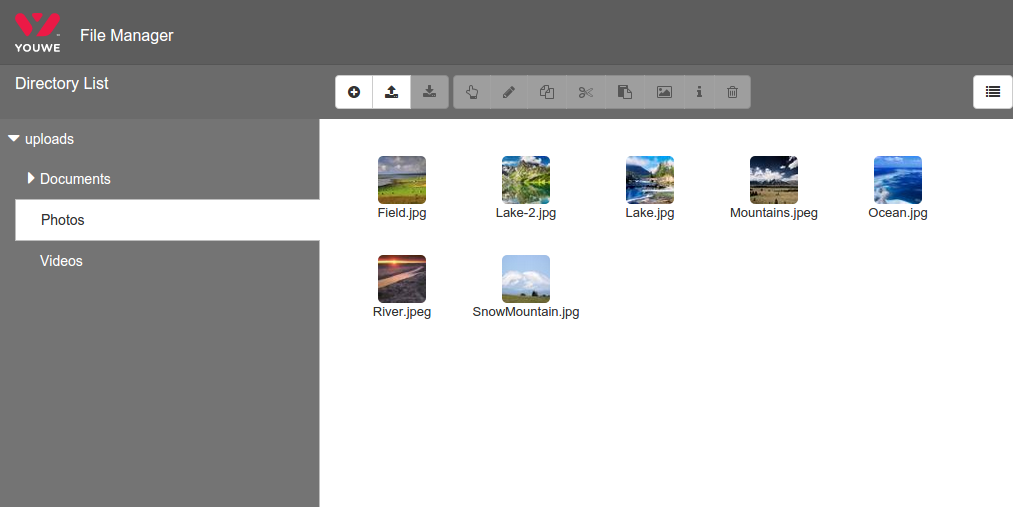
Task: Click the cut scissors icon
Action: pyautogui.click(x=586, y=92)
